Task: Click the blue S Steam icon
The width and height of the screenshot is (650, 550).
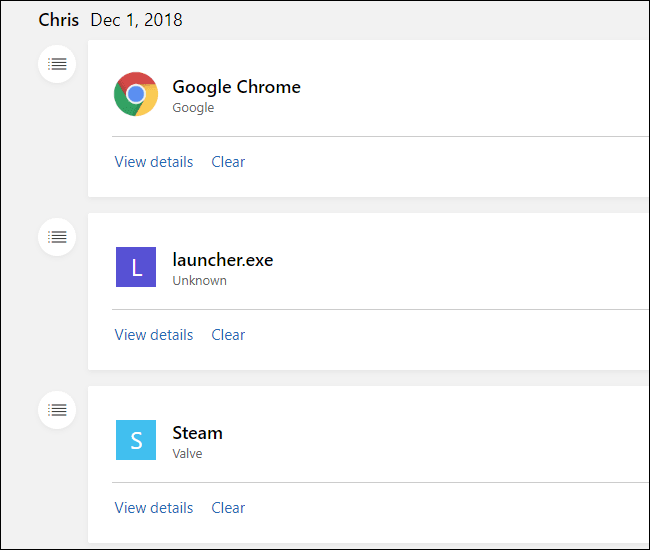Action: click(x=136, y=440)
